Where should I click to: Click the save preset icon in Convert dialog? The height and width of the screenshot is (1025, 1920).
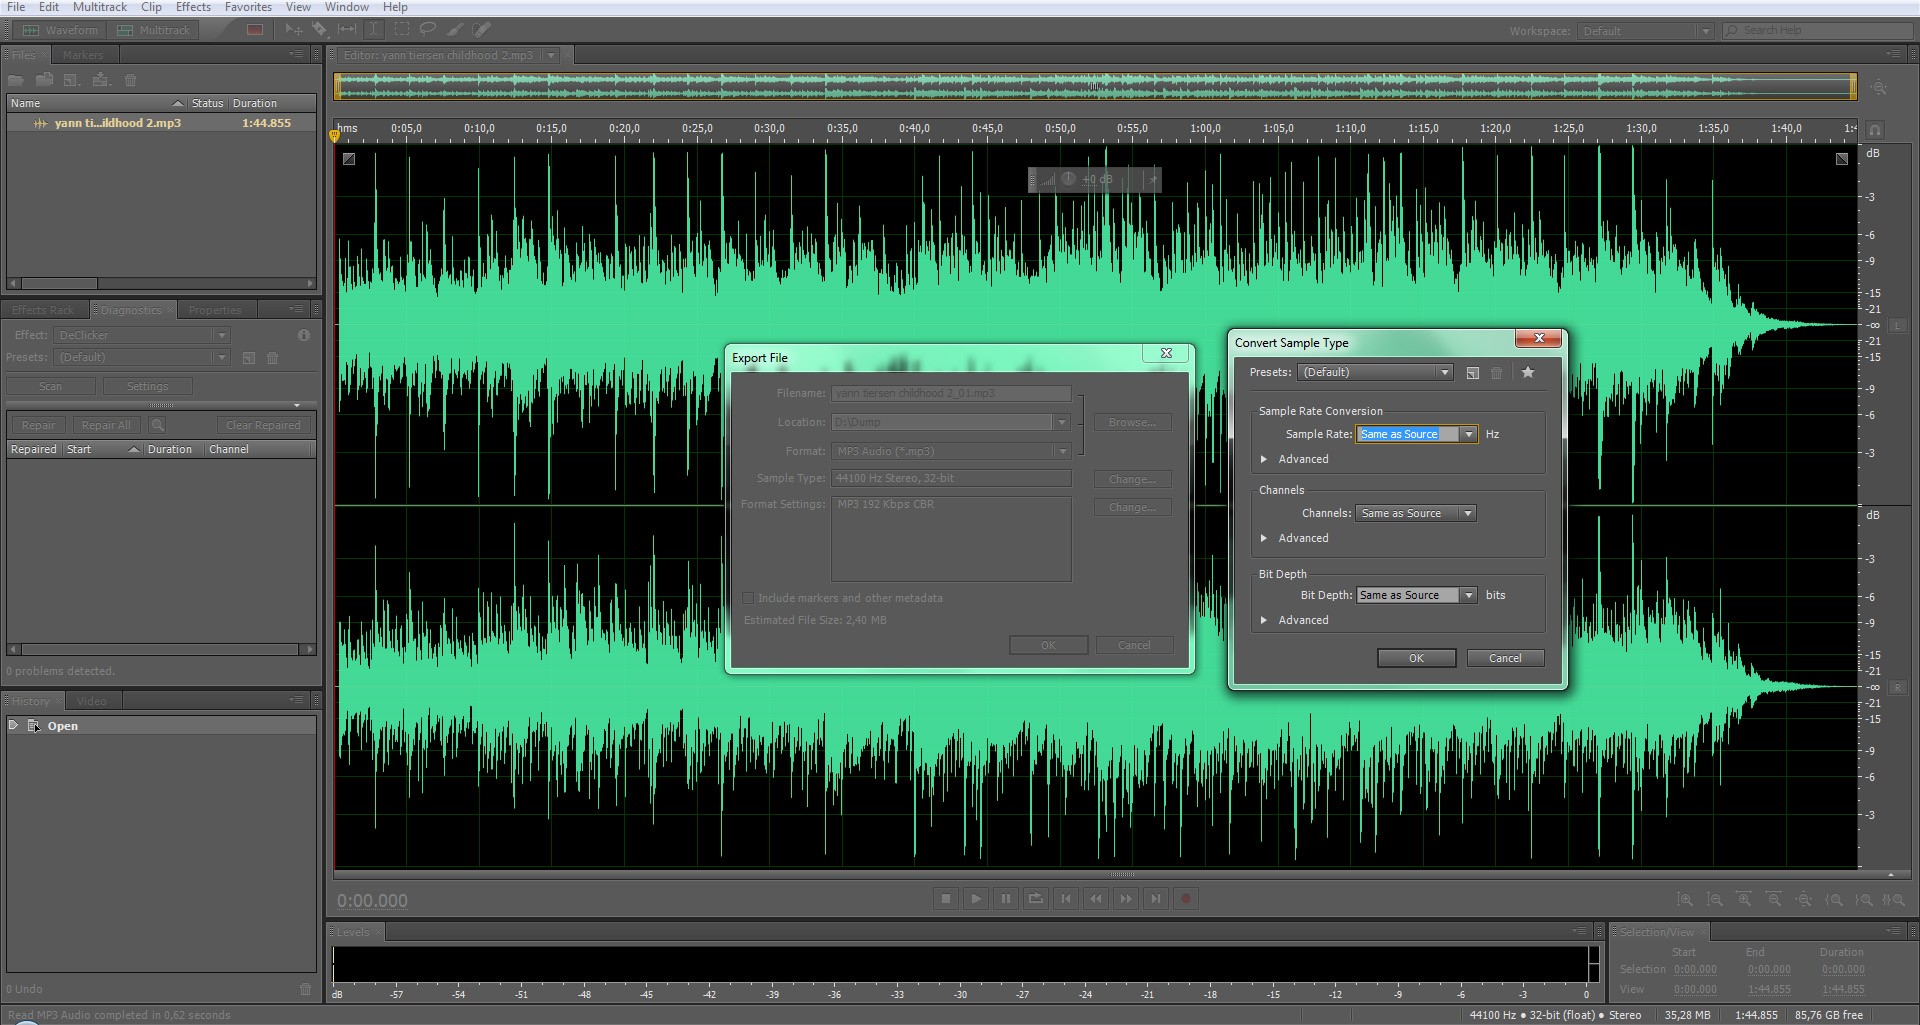(1473, 373)
